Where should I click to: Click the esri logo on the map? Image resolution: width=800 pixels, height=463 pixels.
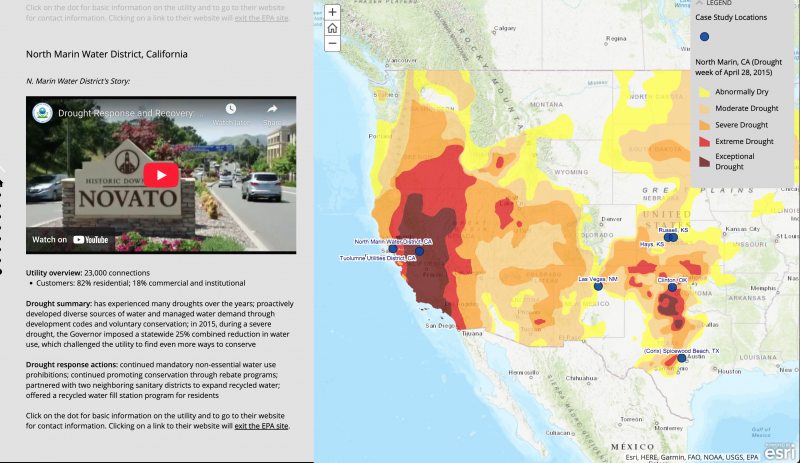tap(780, 451)
